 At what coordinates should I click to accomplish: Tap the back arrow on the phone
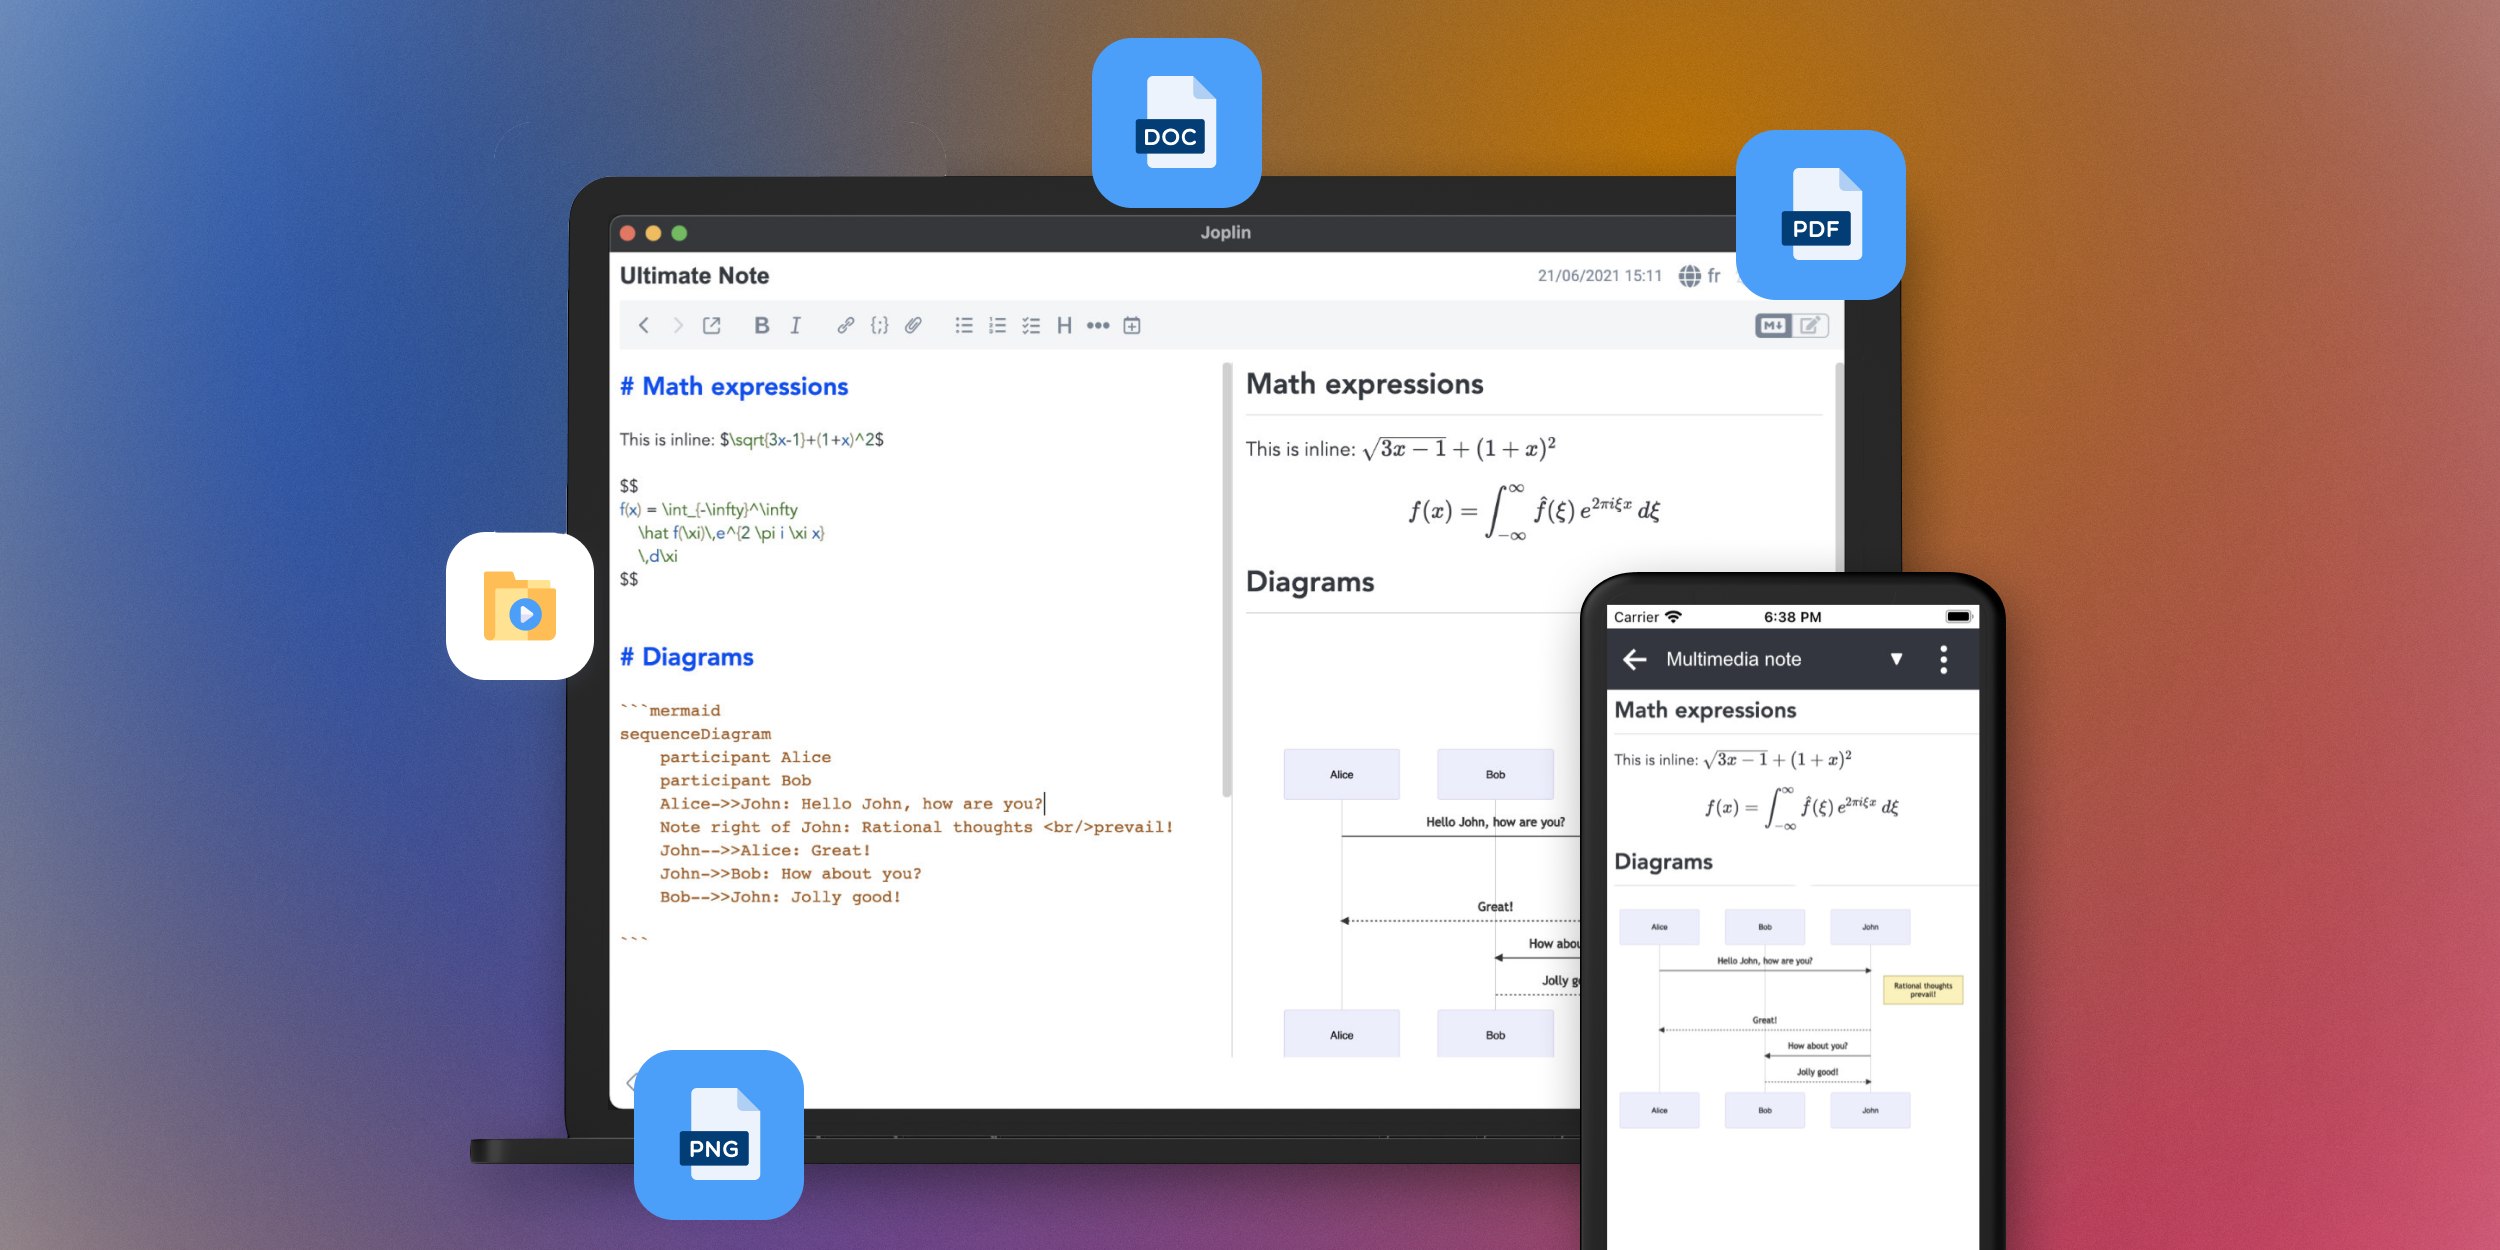1634,659
